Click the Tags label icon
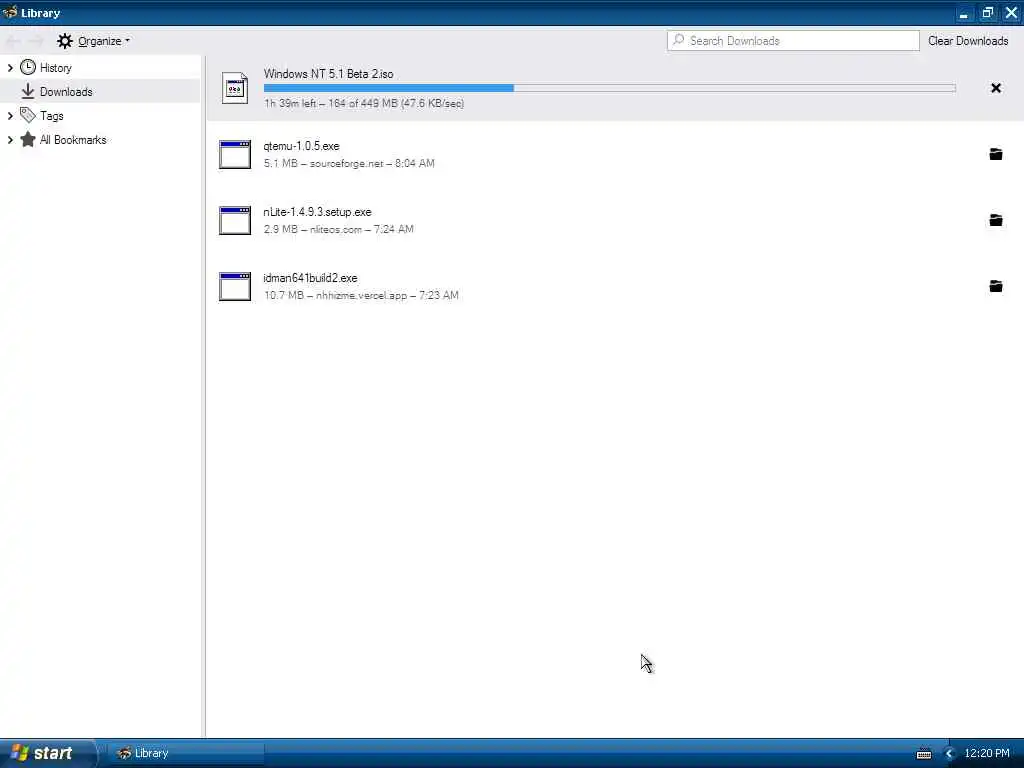The height and width of the screenshot is (768, 1024). [x=27, y=116]
